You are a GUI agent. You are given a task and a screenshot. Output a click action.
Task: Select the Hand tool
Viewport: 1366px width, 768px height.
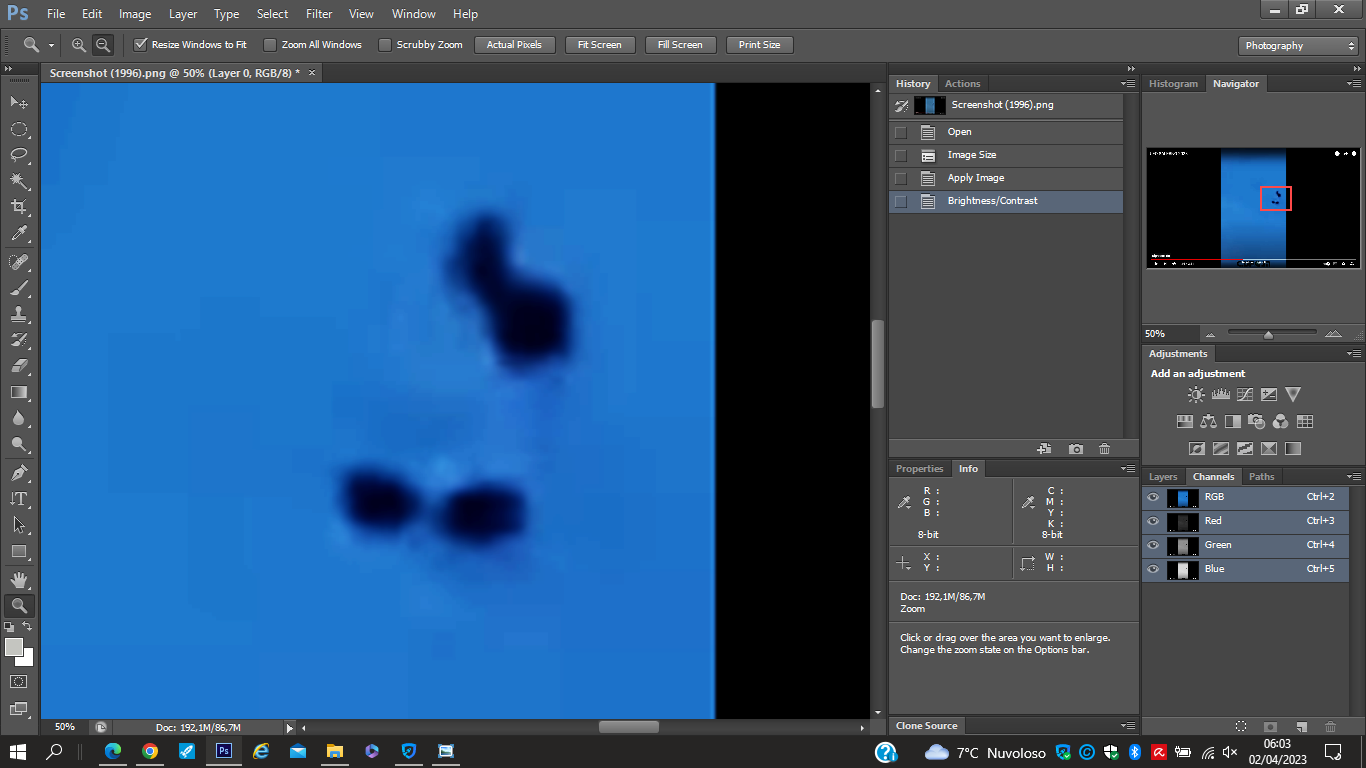click(18, 579)
